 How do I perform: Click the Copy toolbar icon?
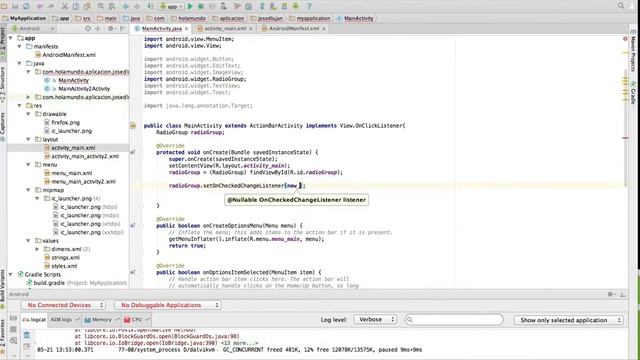point(76,6)
